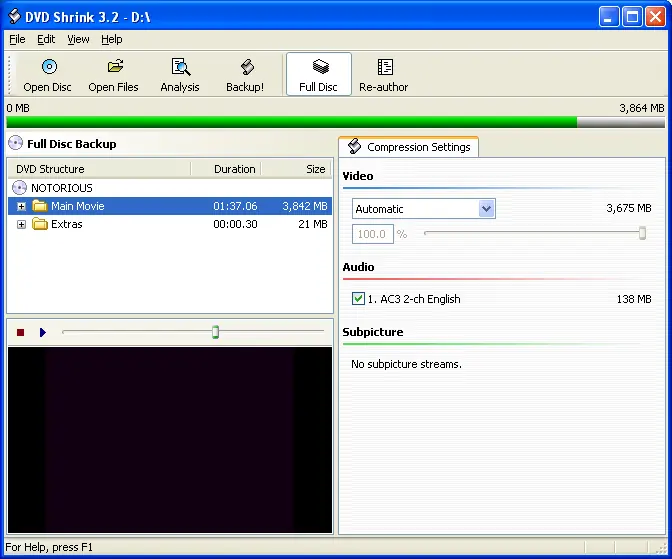
Task: Click the Size column header
Action: click(x=297, y=169)
